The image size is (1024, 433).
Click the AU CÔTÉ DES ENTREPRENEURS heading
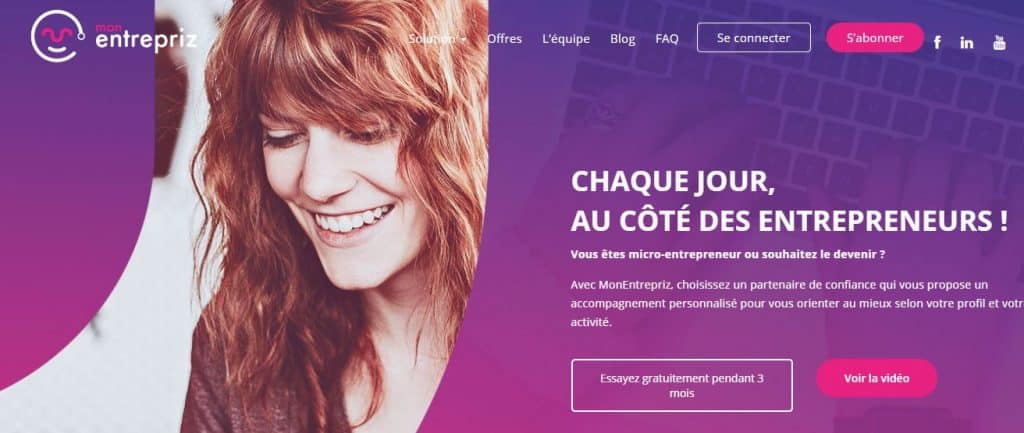point(790,222)
